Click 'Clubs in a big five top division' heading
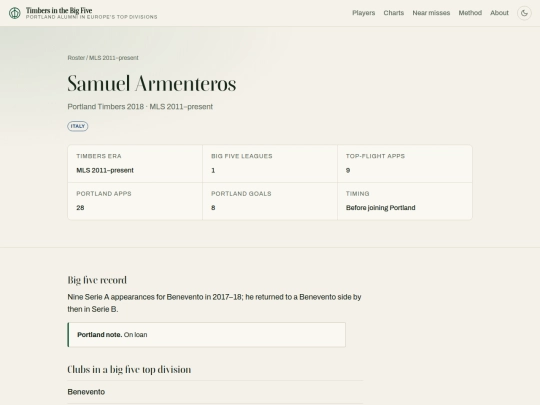540x405 pixels. tap(129, 370)
